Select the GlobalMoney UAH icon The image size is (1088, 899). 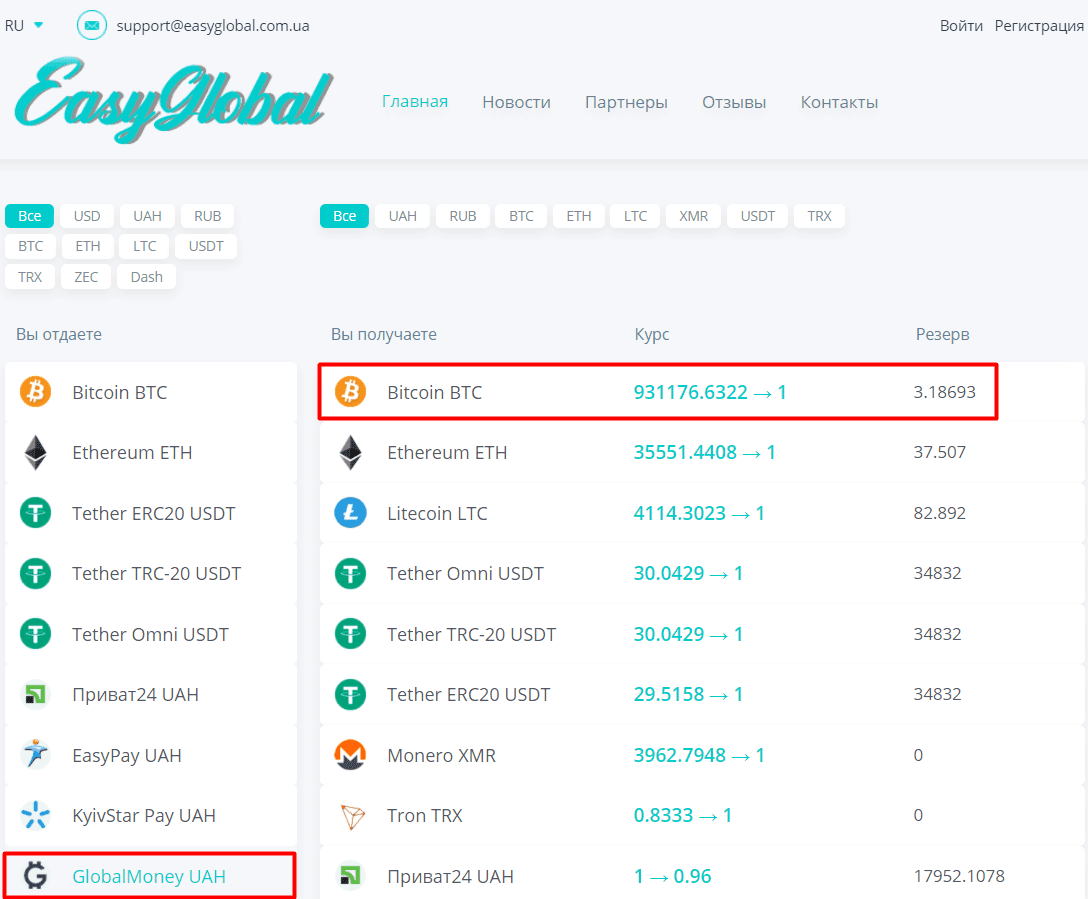tap(35, 875)
